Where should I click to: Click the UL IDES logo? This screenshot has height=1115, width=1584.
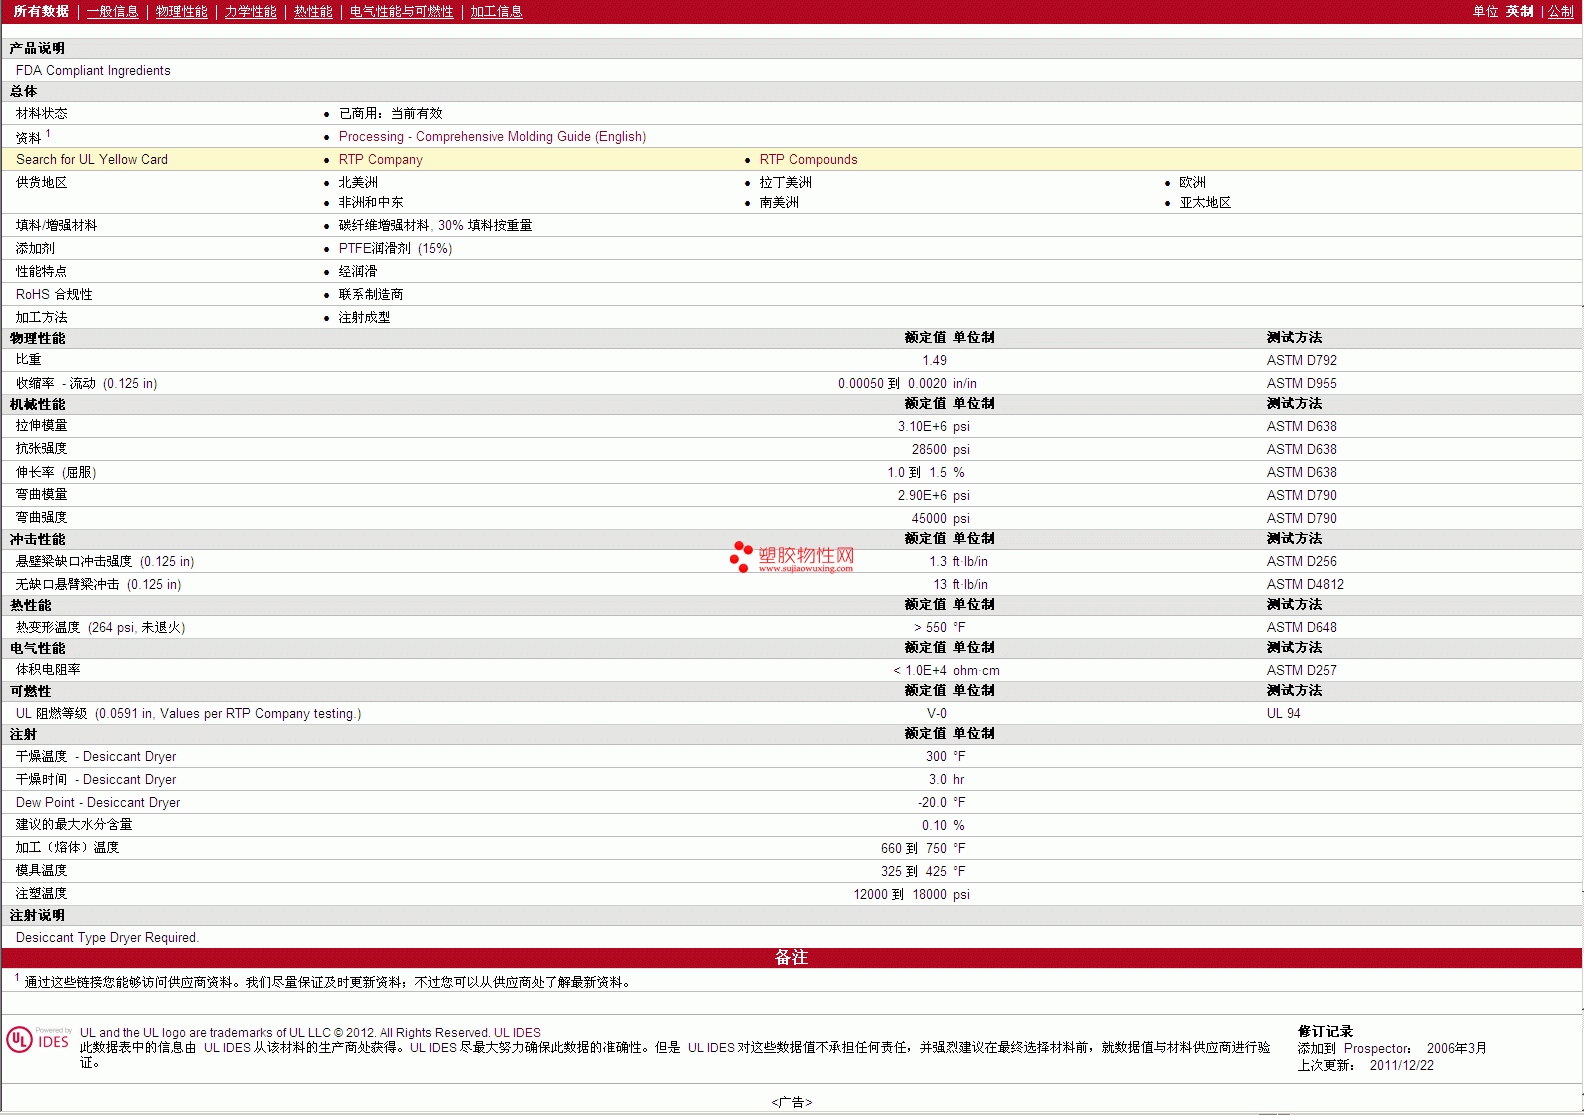point(38,1040)
